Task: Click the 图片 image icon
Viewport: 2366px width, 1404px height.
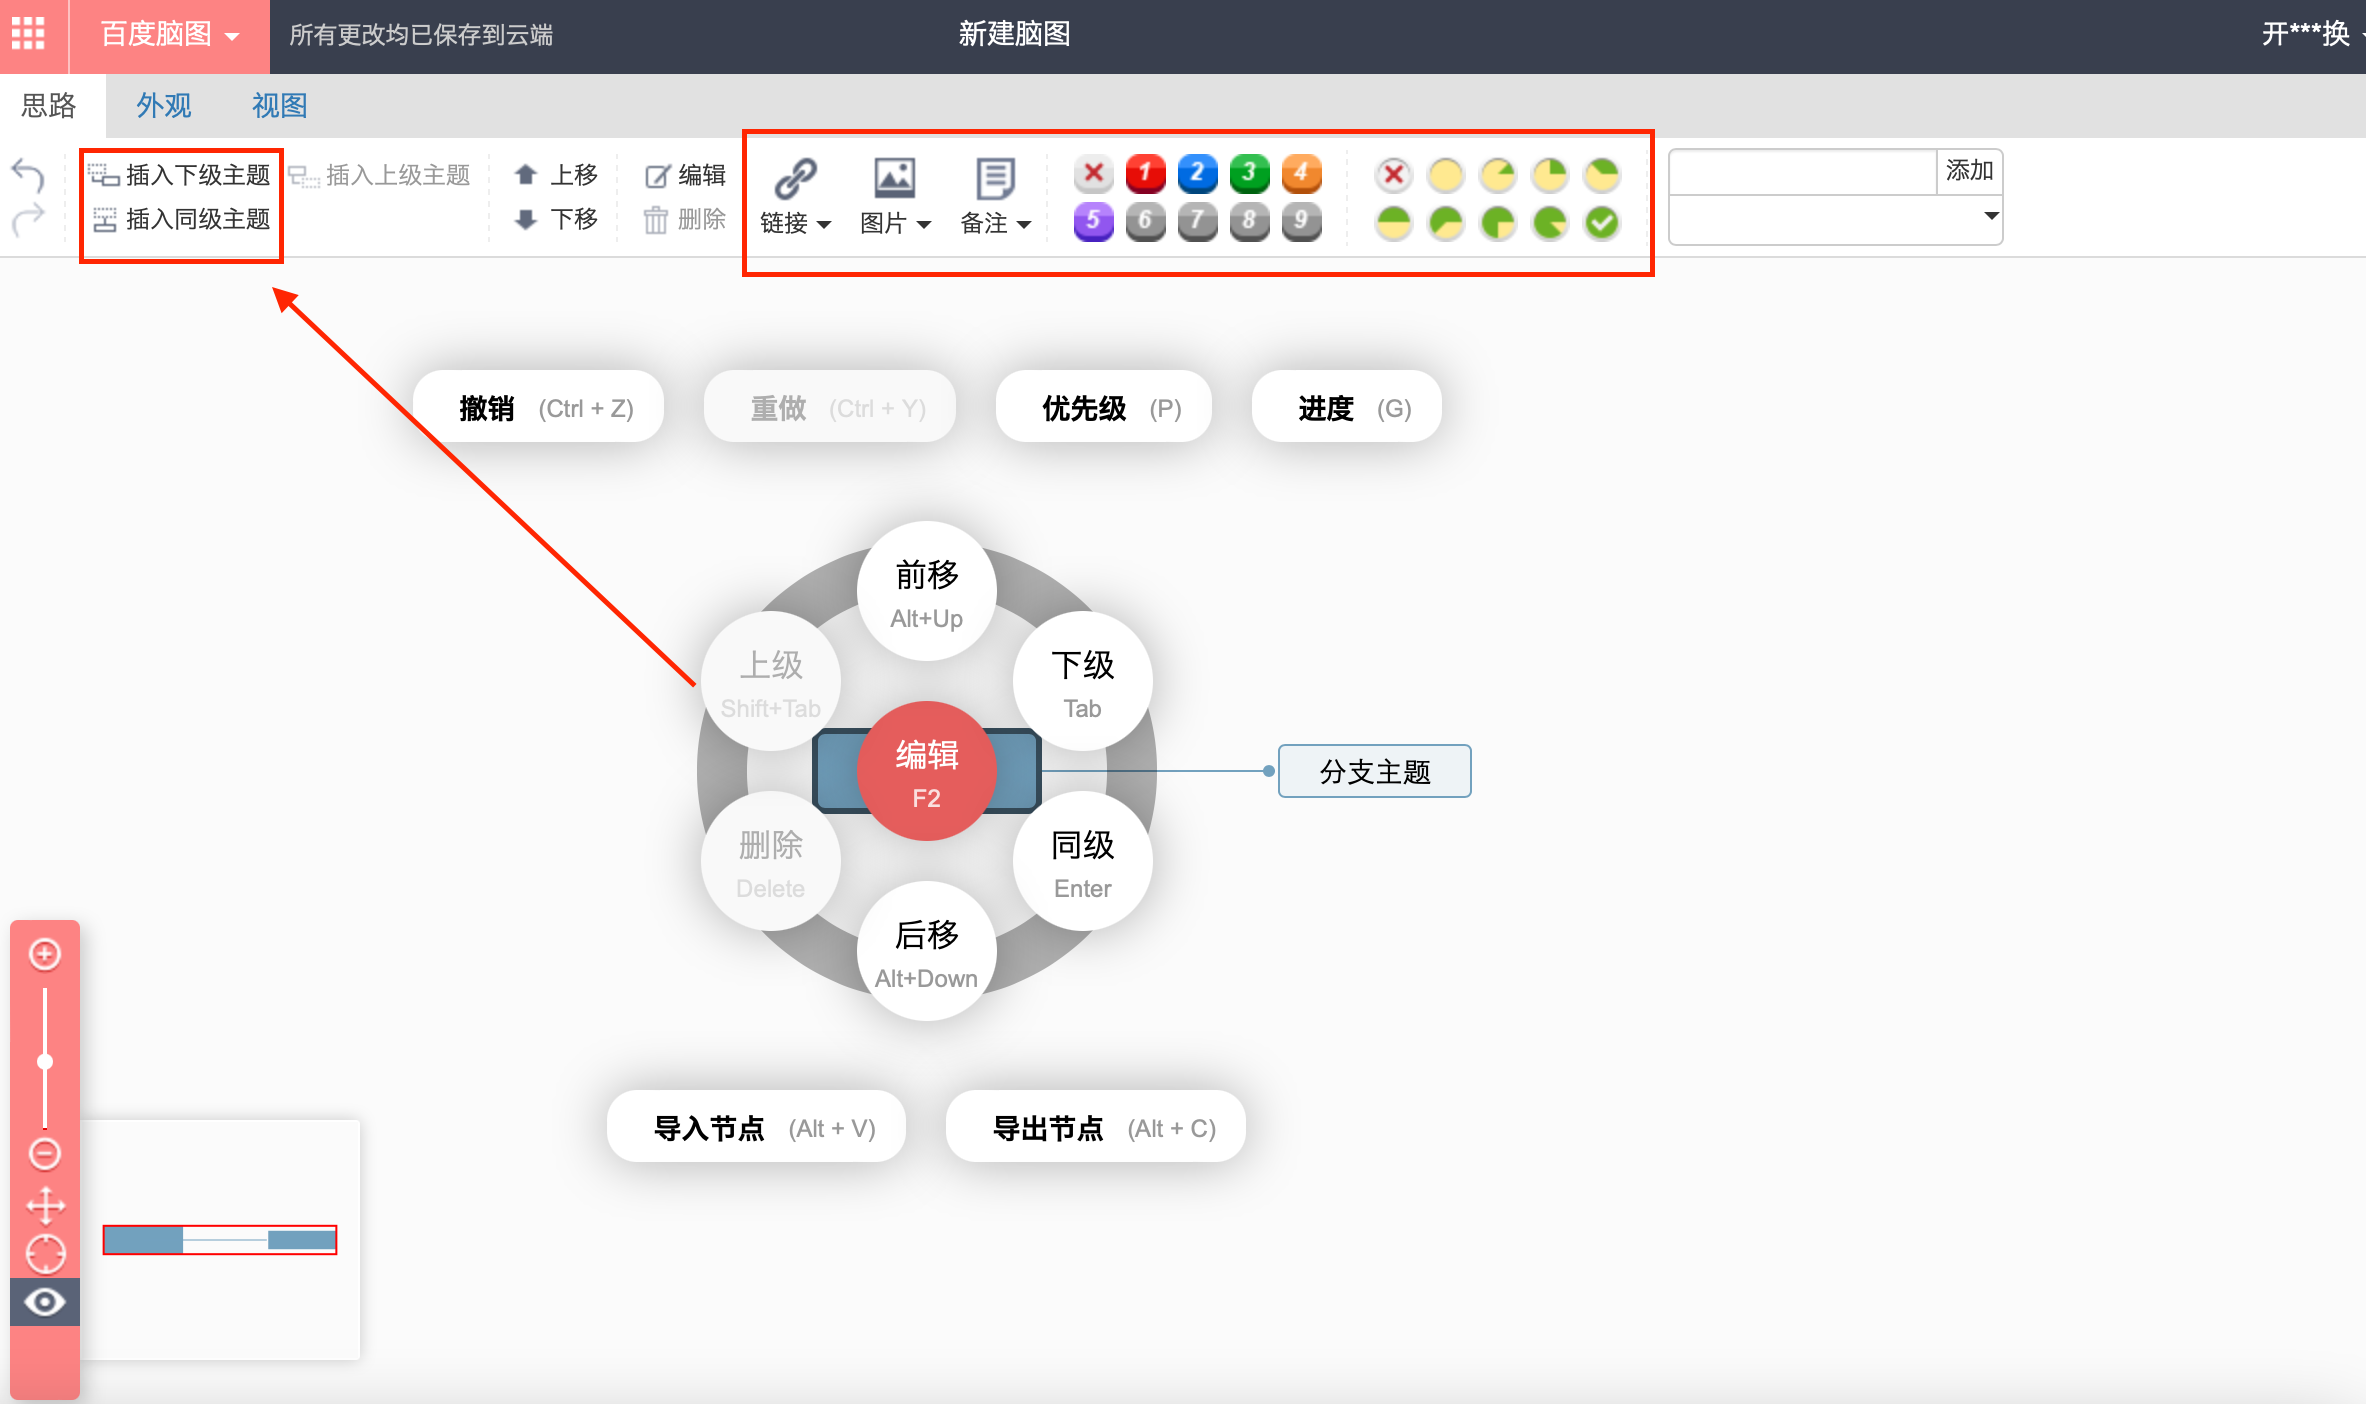Action: click(895, 179)
